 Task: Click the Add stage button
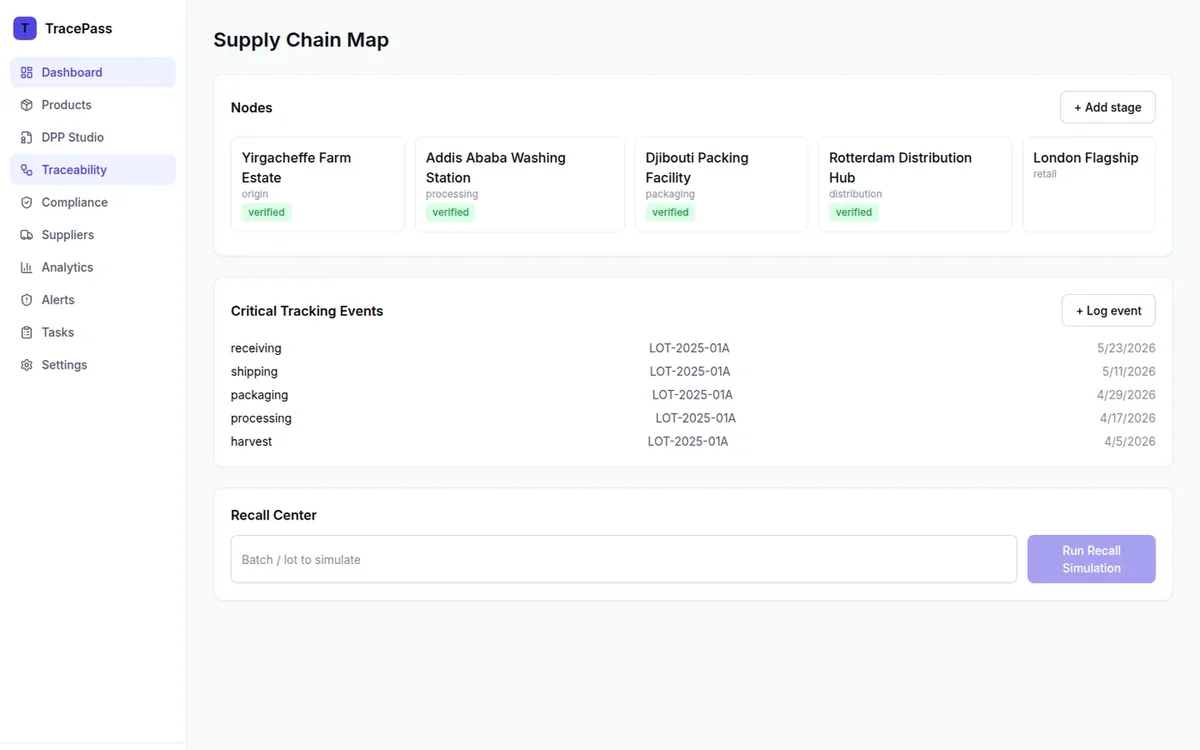click(1108, 107)
